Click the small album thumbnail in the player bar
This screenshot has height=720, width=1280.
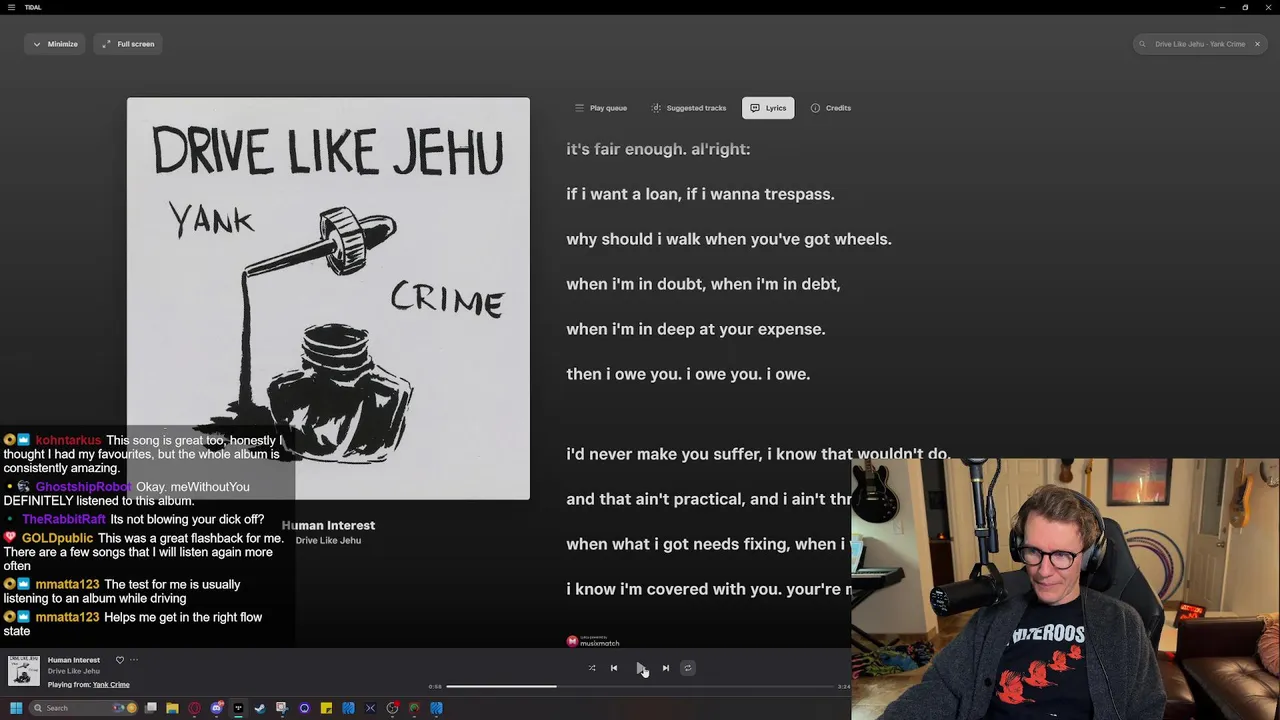pos(24,671)
